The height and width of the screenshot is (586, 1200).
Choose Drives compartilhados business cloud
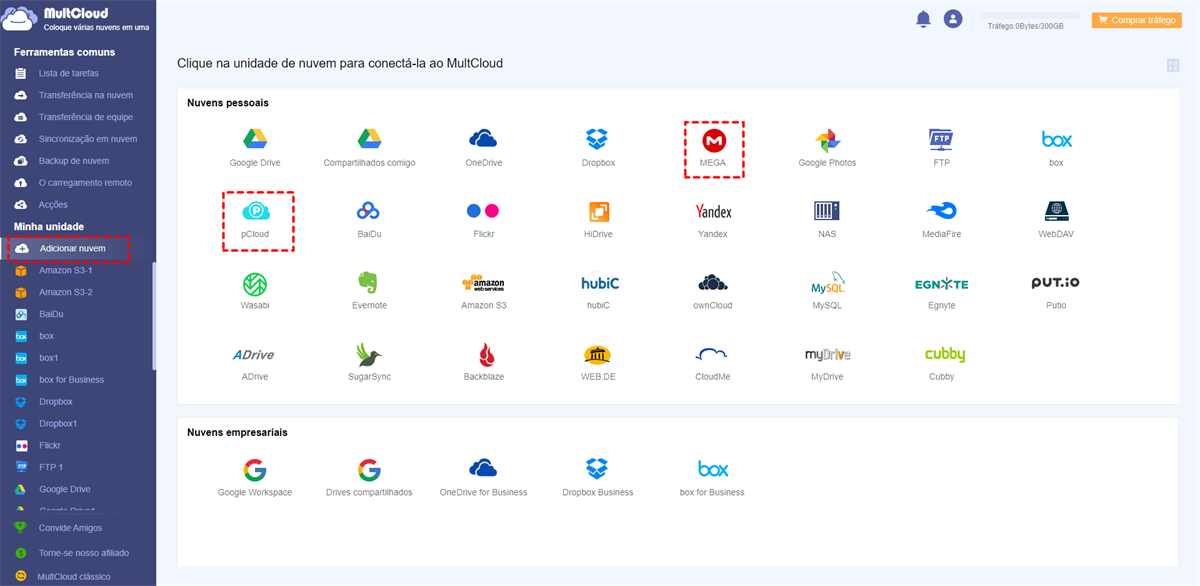pyautogui.click(x=369, y=477)
